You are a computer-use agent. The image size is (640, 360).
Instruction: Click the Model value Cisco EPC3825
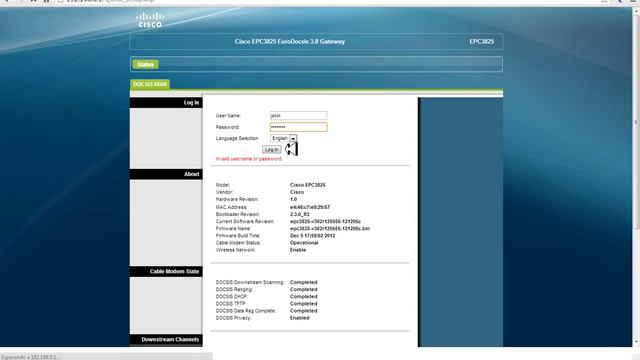[308, 185]
